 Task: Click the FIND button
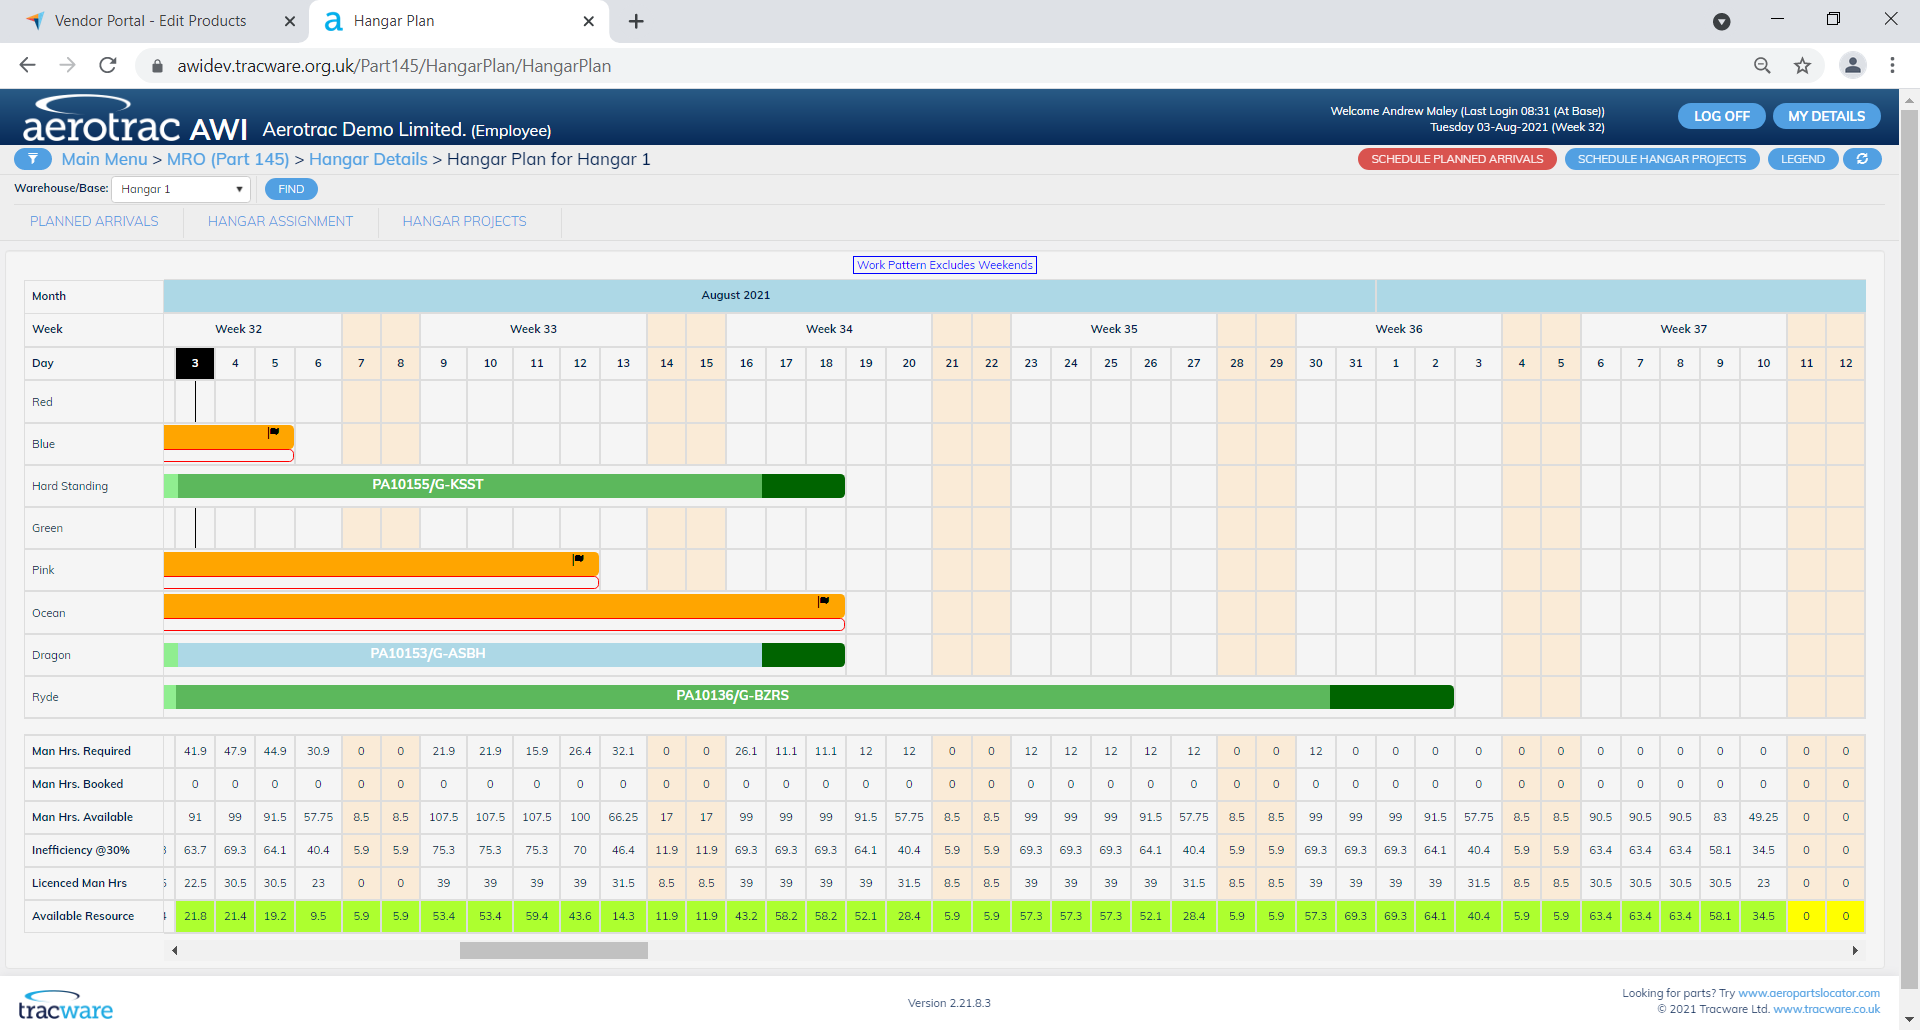coord(291,189)
